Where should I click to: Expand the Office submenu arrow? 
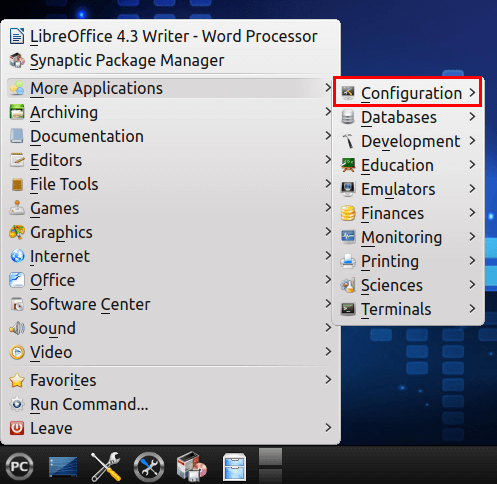tap(328, 280)
